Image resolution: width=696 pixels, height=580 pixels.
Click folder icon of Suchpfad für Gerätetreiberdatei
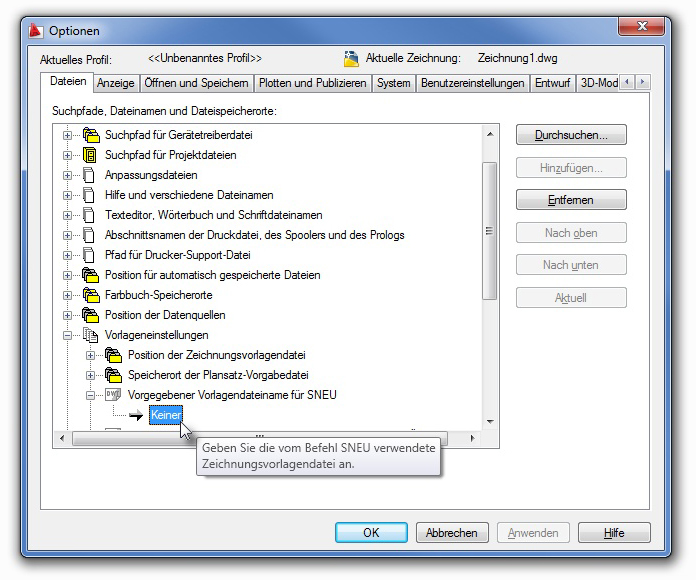click(x=91, y=135)
